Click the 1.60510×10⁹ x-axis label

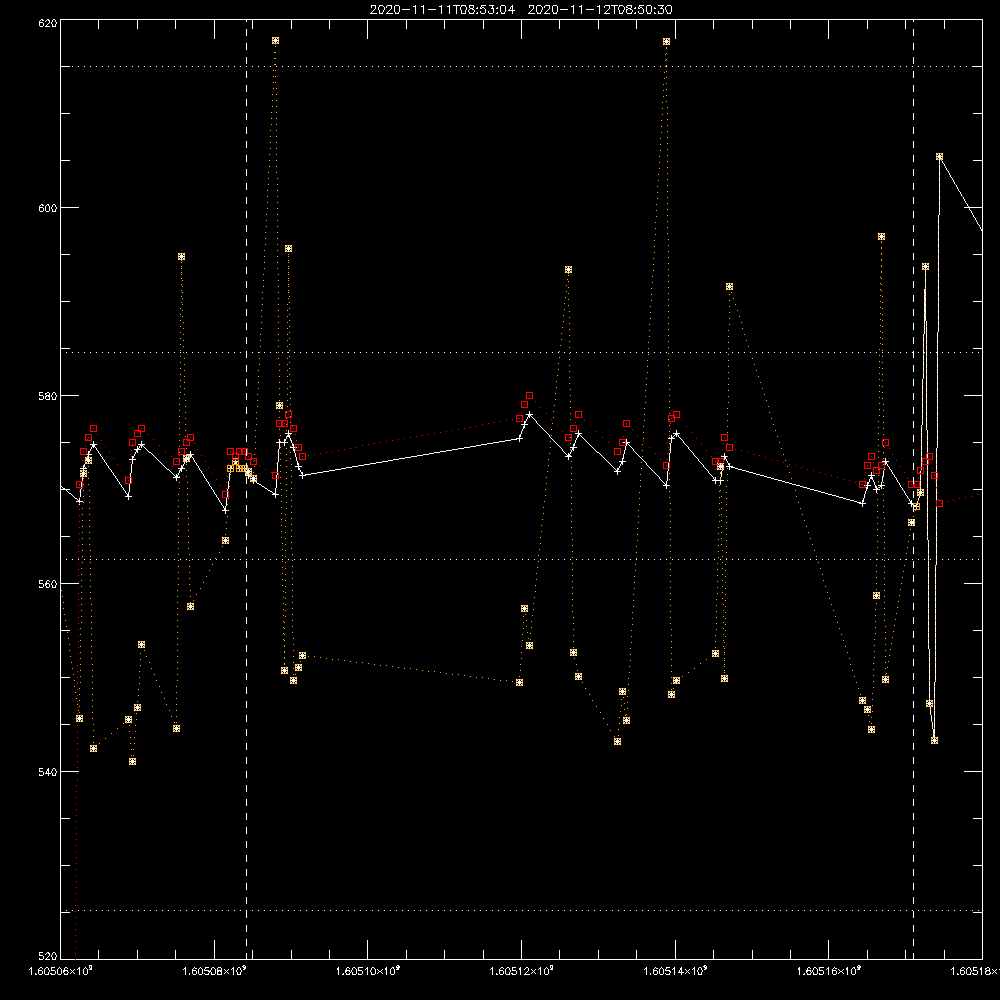[368, 971]
